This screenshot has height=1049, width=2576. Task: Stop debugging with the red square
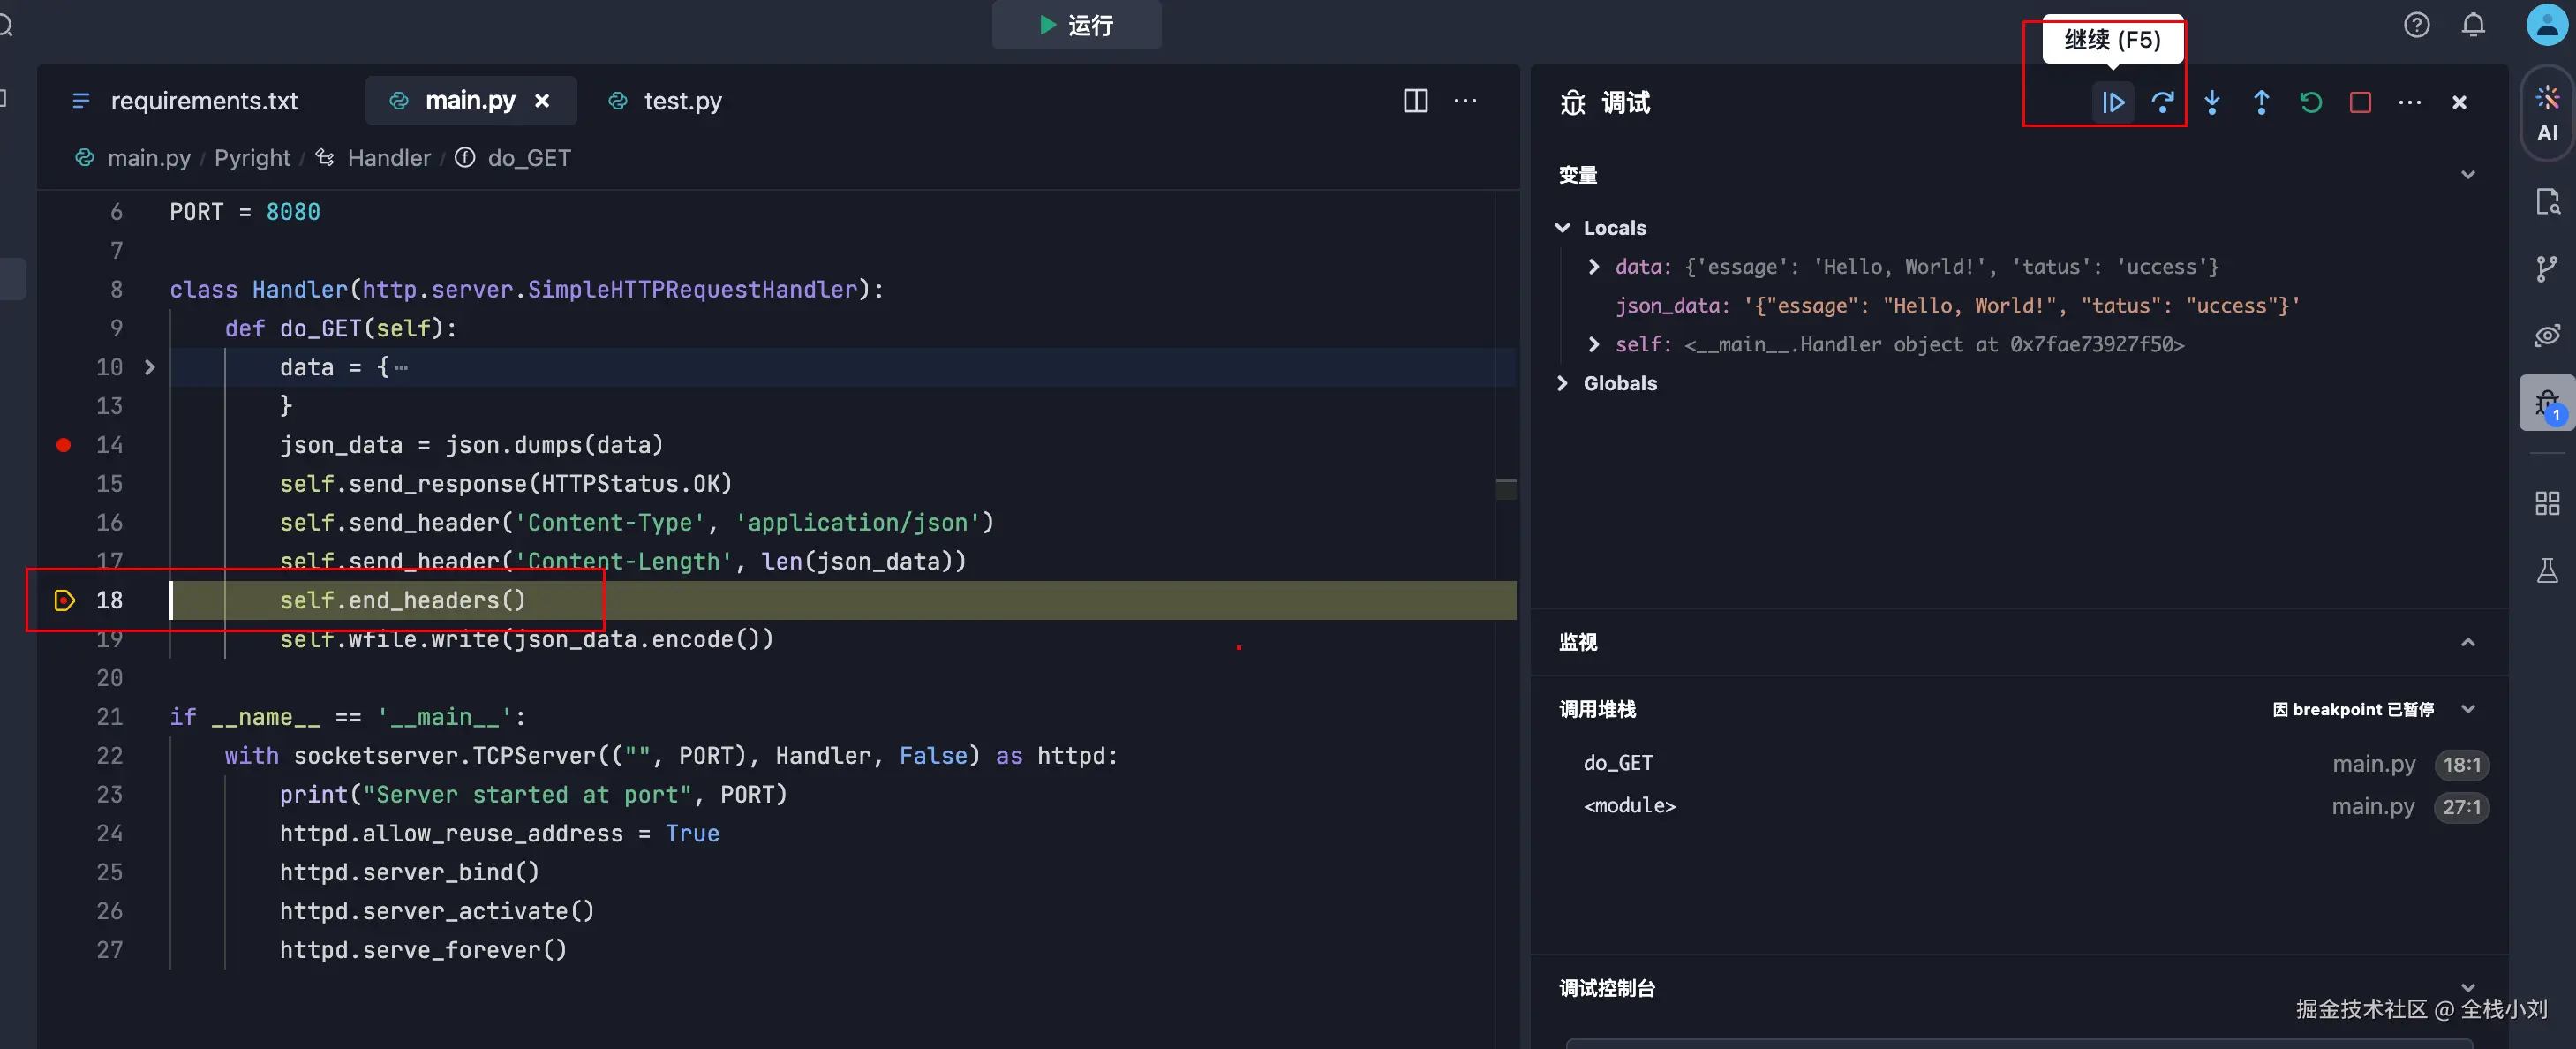point(2360,102)
